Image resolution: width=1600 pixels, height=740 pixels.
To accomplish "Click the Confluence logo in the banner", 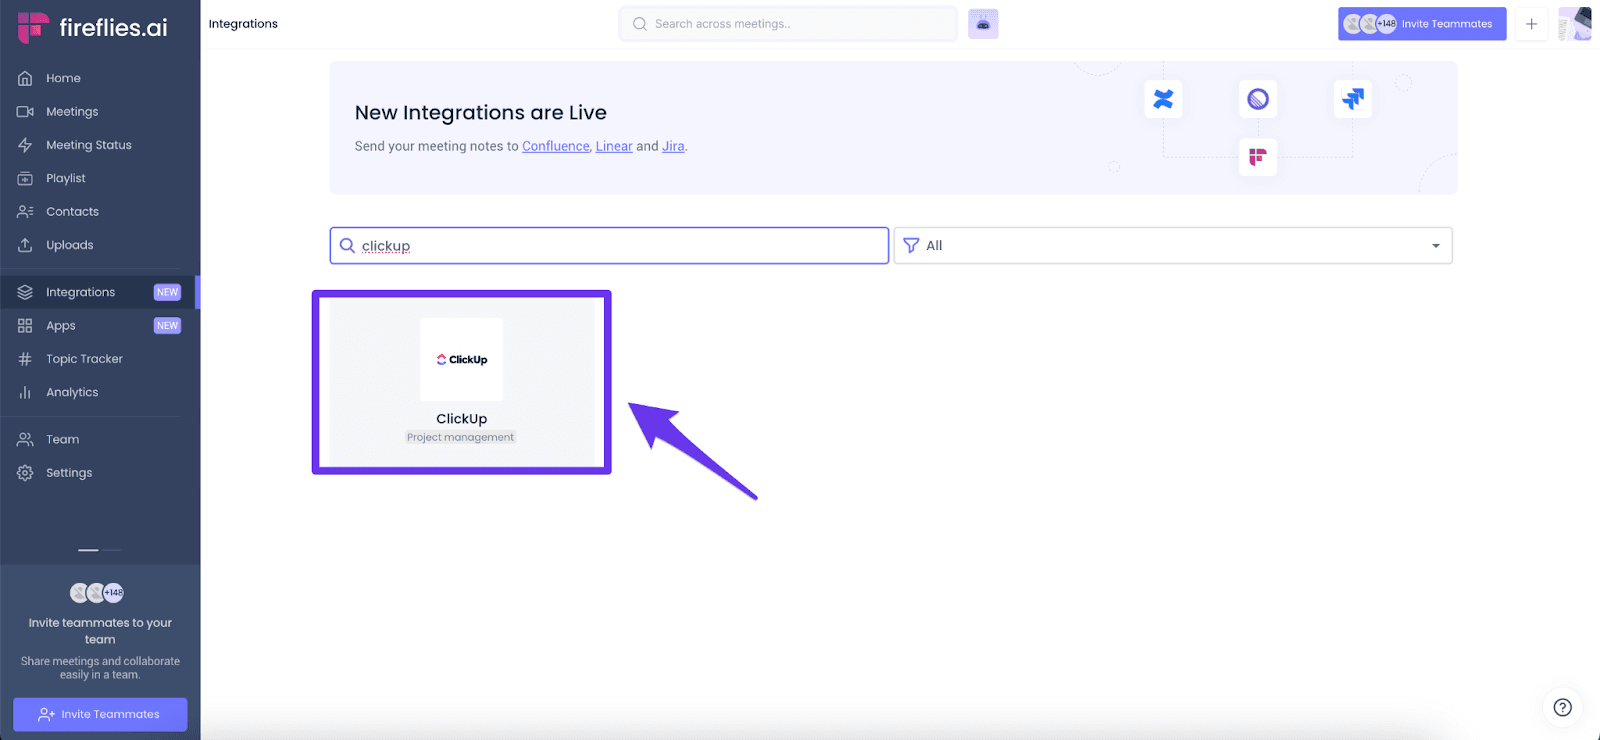I will coord(1163,99).
